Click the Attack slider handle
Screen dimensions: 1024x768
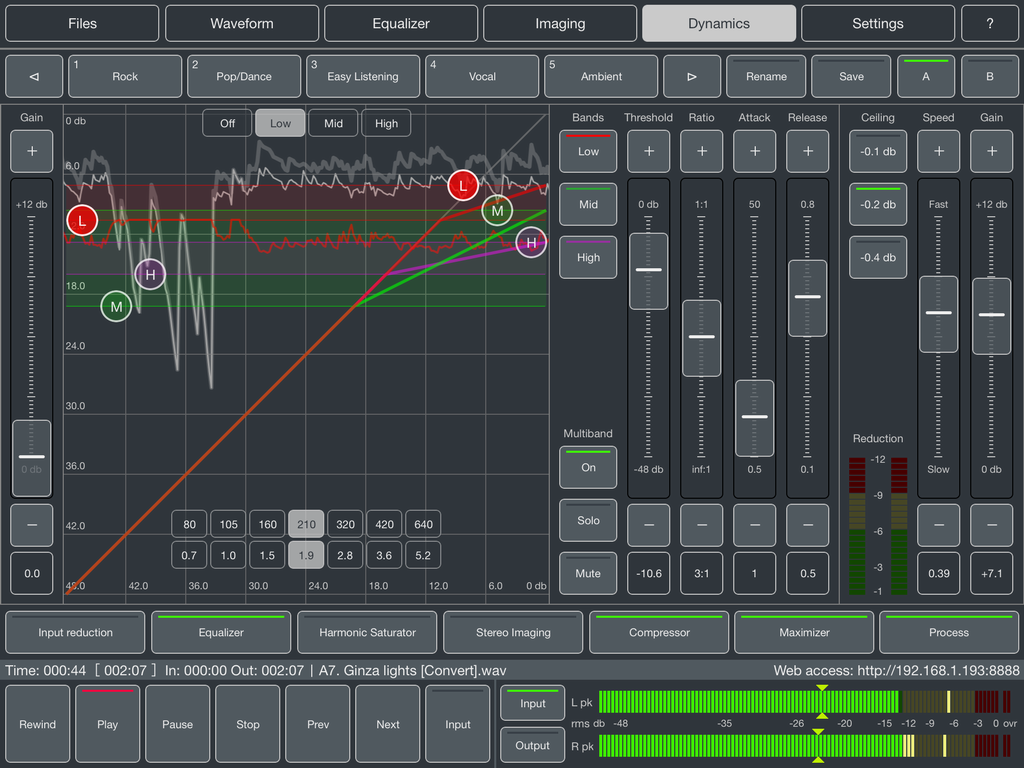pyautogui.click(x=754, y=417)
